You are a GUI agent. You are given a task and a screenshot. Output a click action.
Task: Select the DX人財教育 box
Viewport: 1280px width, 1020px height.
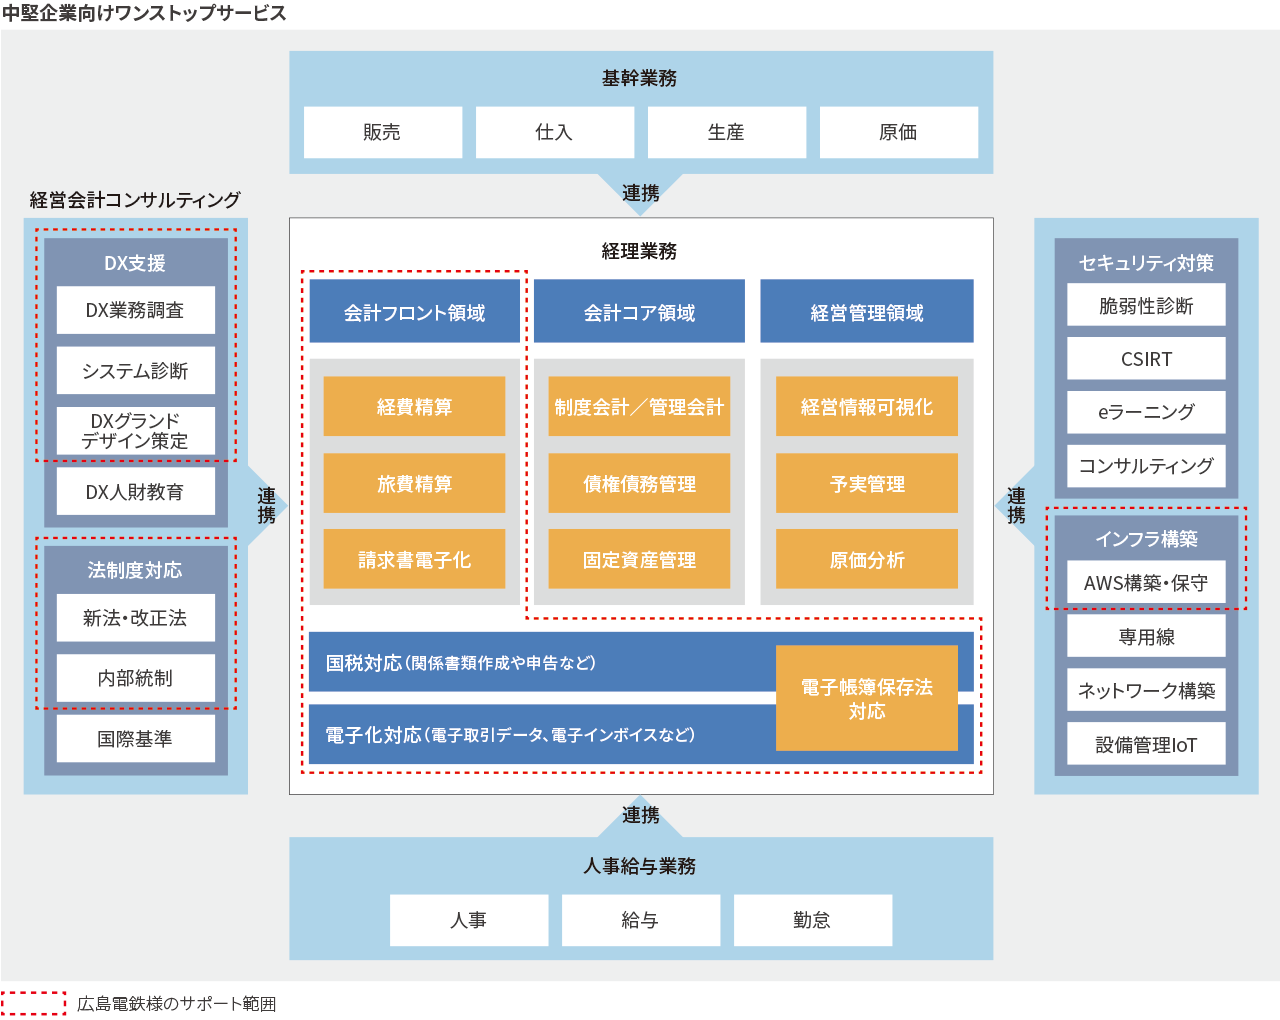[136, 492]
